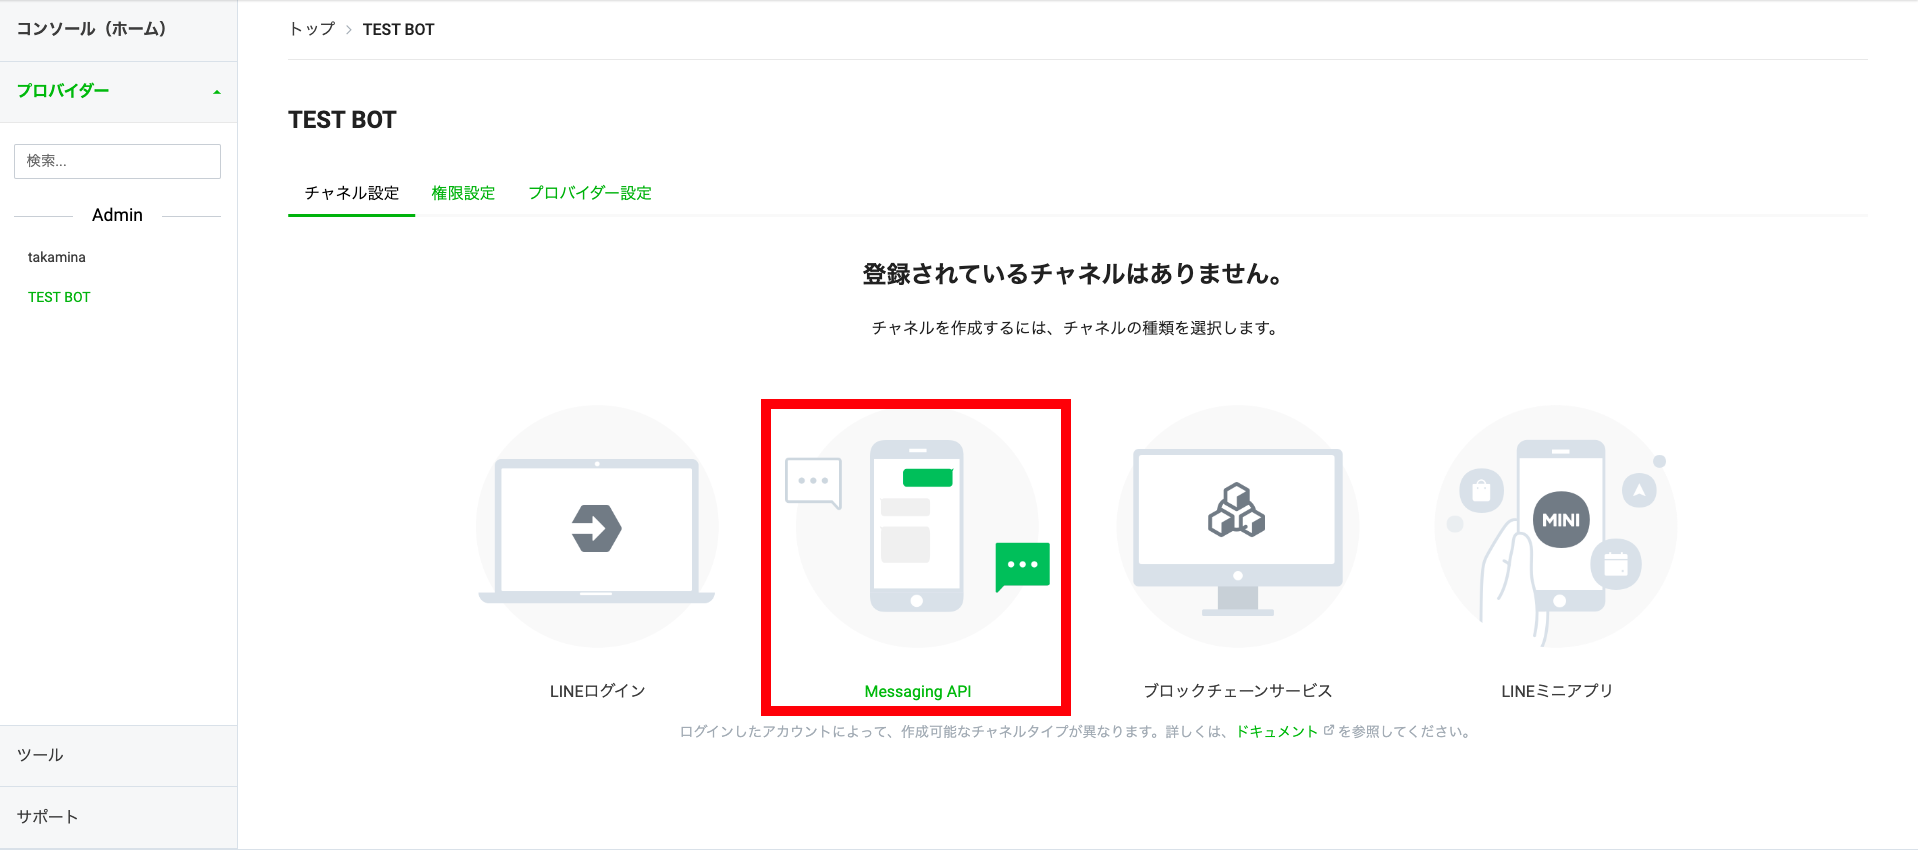The image size is (1918, 850).
Task: Switch to the チャネル設定 tab
Action: (351, 193)
